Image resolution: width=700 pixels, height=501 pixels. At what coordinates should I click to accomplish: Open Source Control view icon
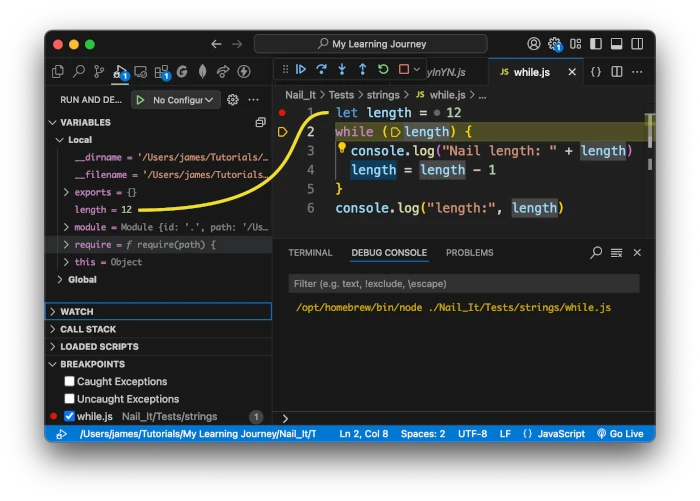(x=99, y=71)
